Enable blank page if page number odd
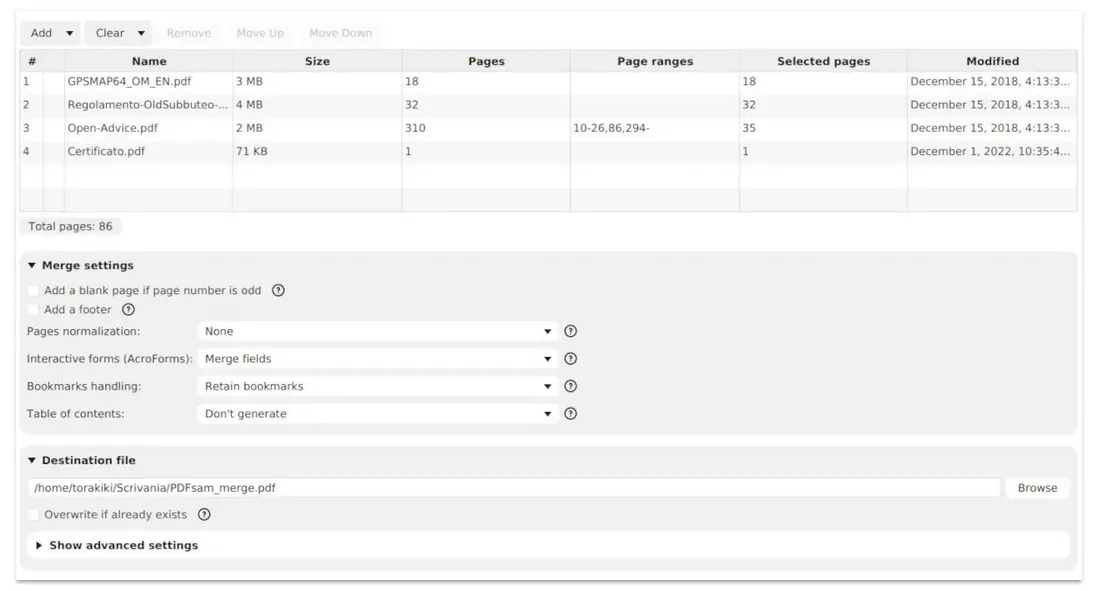Screen dimensions: 1099x591 34,291
